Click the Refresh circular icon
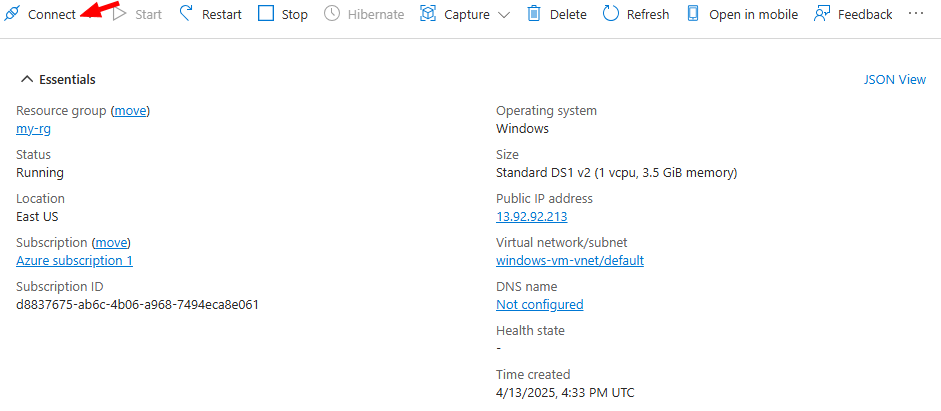The image size is (941, 411). coord(611,14)
